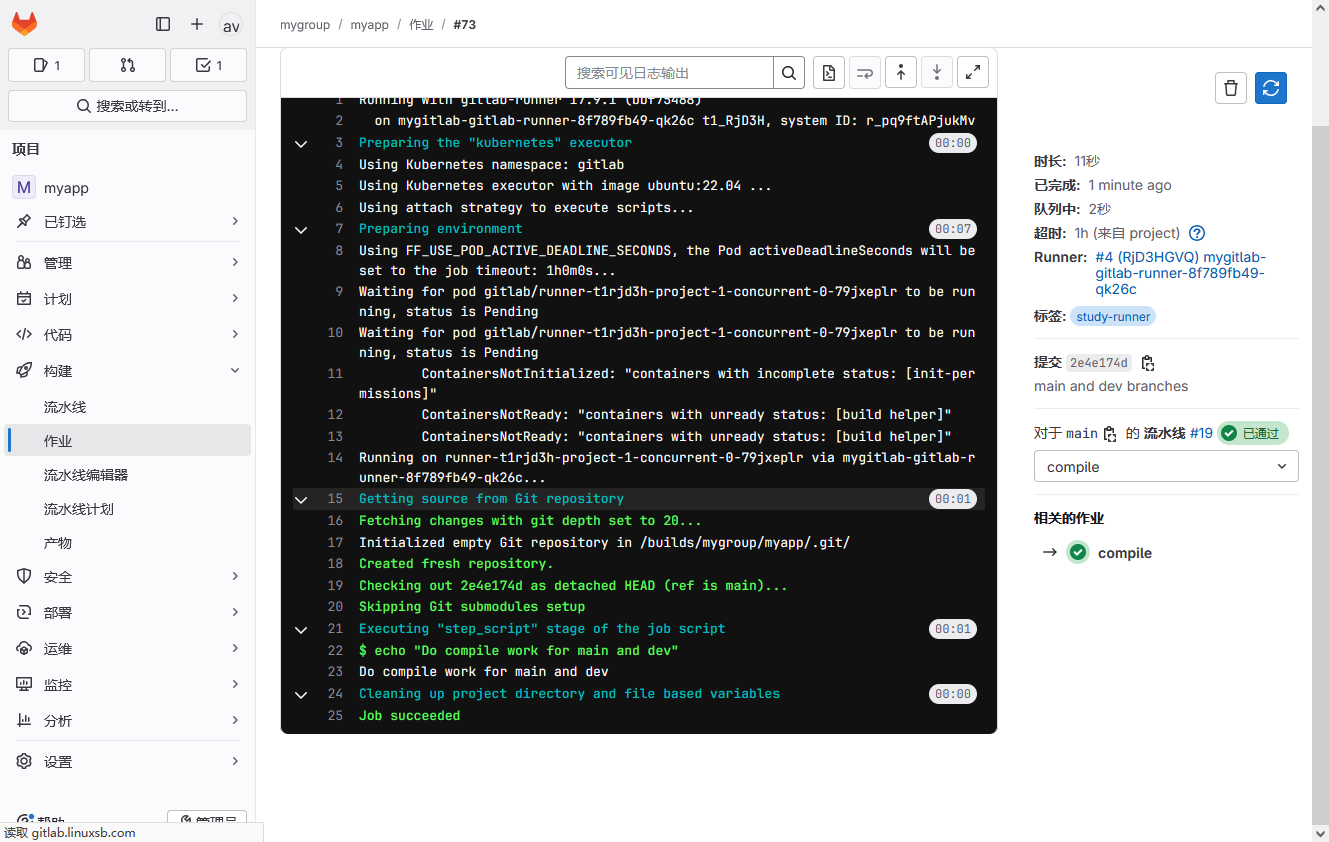This screenshot has height=842, width=1329.
Task: Expand the 部署 sidebar menu
Action: [127, 613]
